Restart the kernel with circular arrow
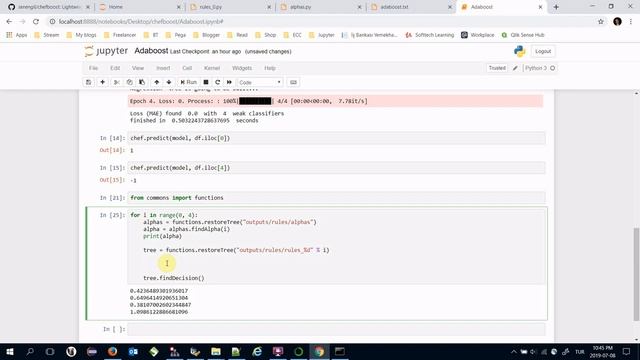 tap(218, 82)
